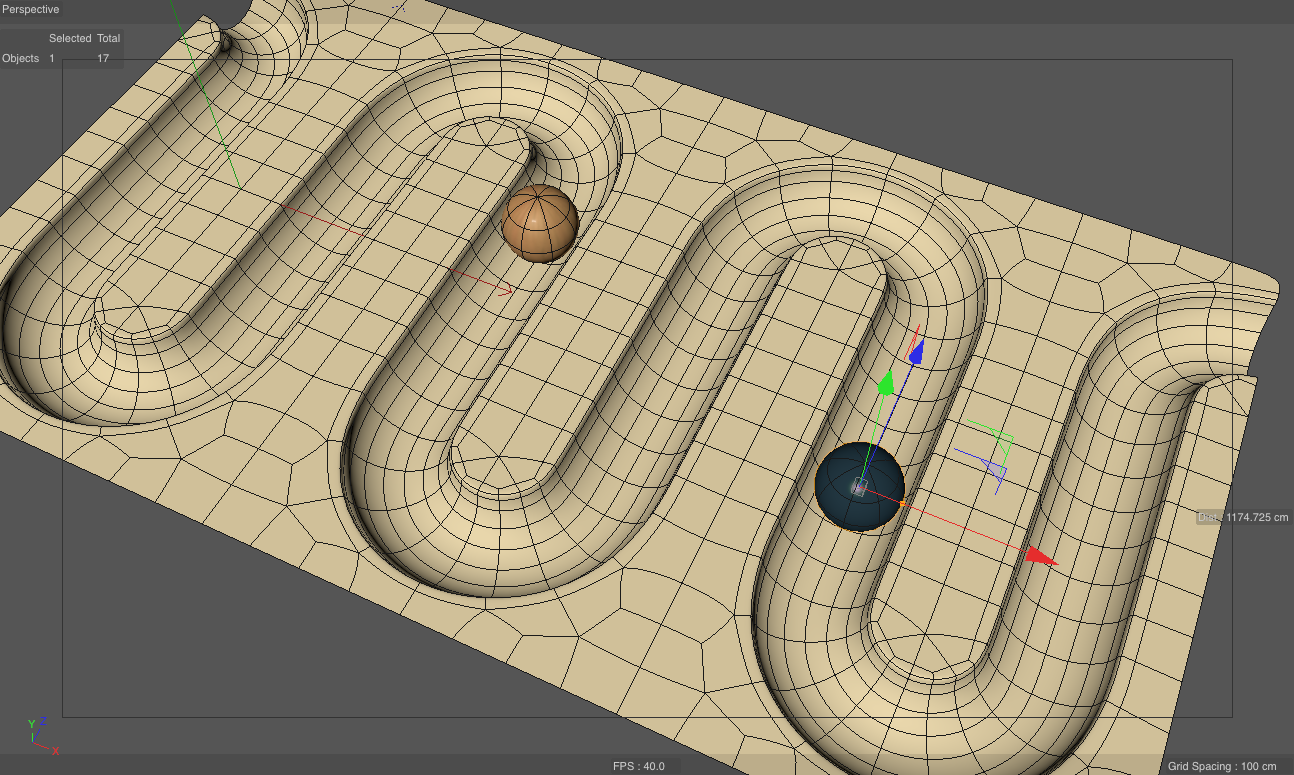Click the small red arrow tip on the track

507,291
